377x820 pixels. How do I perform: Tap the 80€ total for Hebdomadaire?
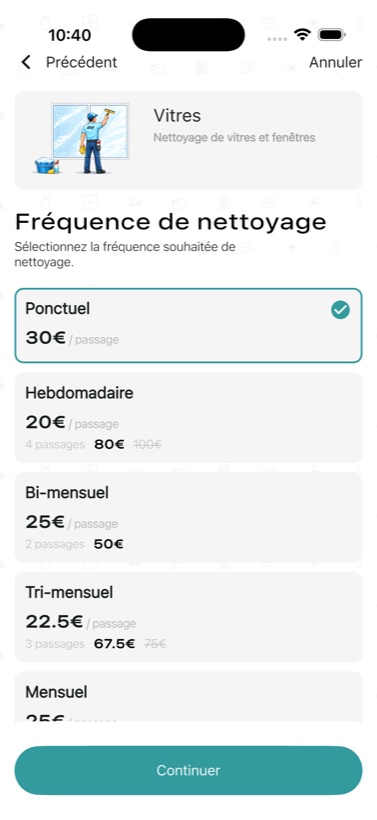click(109, 445)
